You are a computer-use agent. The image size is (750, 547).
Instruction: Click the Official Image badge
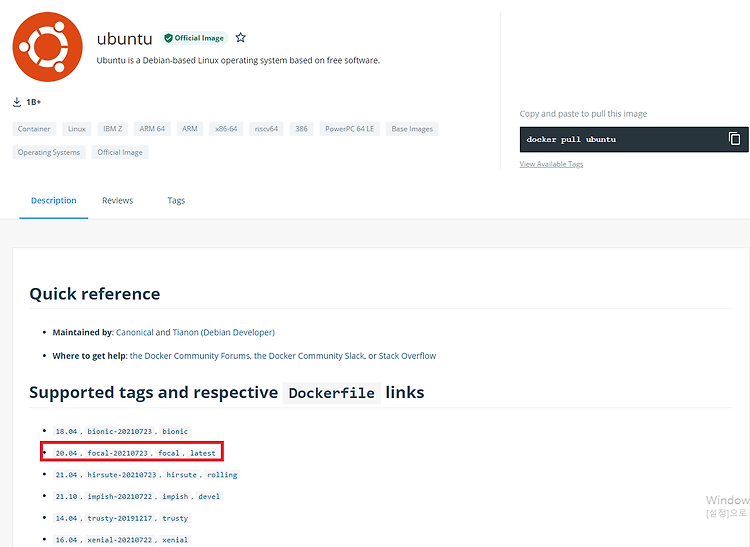click(x=194, y=38)
